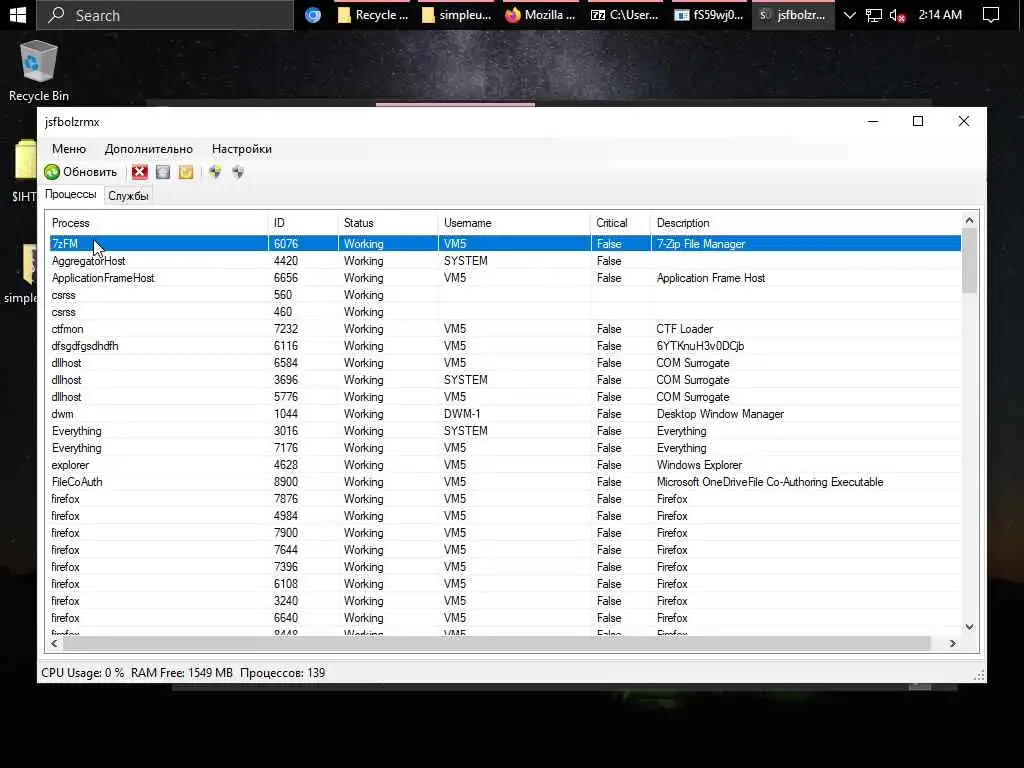Open the Настройки menu
The height and width of the screenshot is (768, 1024).
pyautogui.click(x=242, y=149)
